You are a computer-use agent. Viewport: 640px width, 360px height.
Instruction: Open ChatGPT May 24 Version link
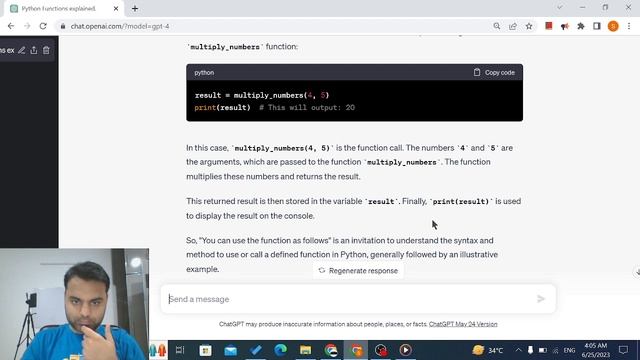(x=463, y=324)
